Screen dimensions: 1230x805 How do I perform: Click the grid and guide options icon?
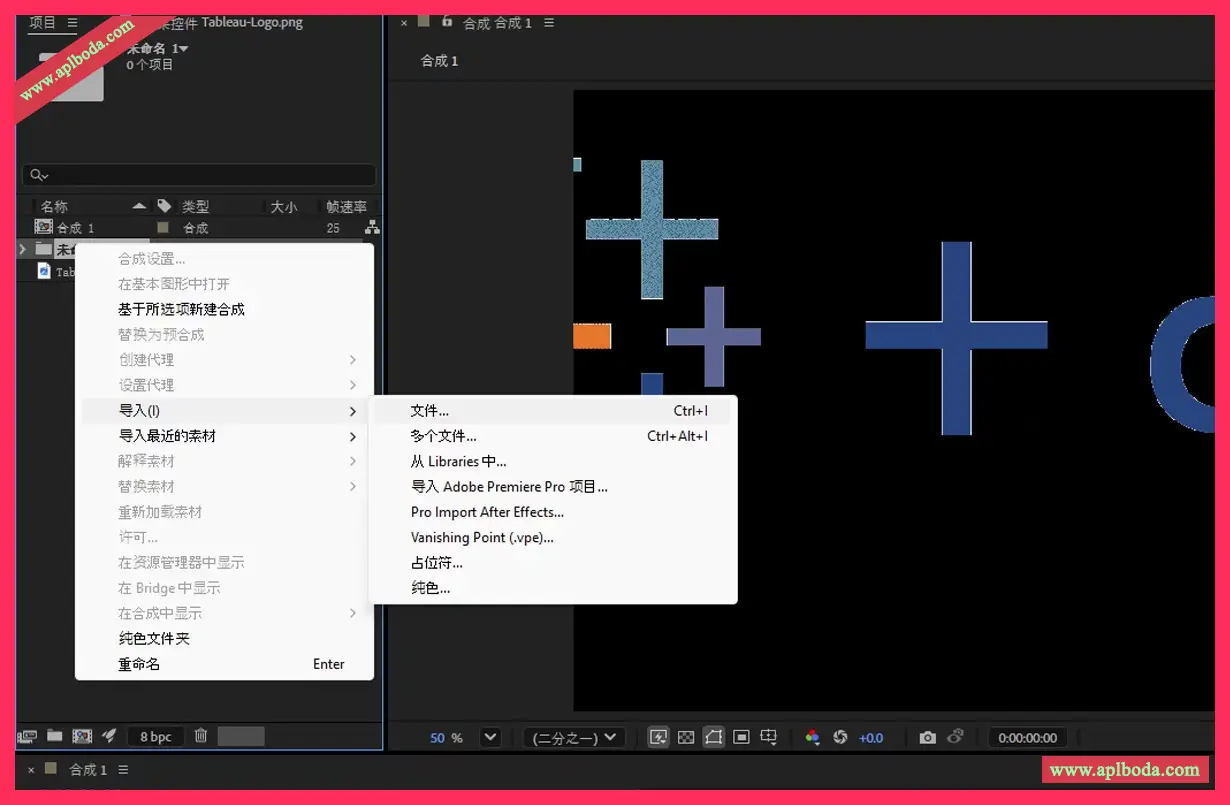(768, 737)
